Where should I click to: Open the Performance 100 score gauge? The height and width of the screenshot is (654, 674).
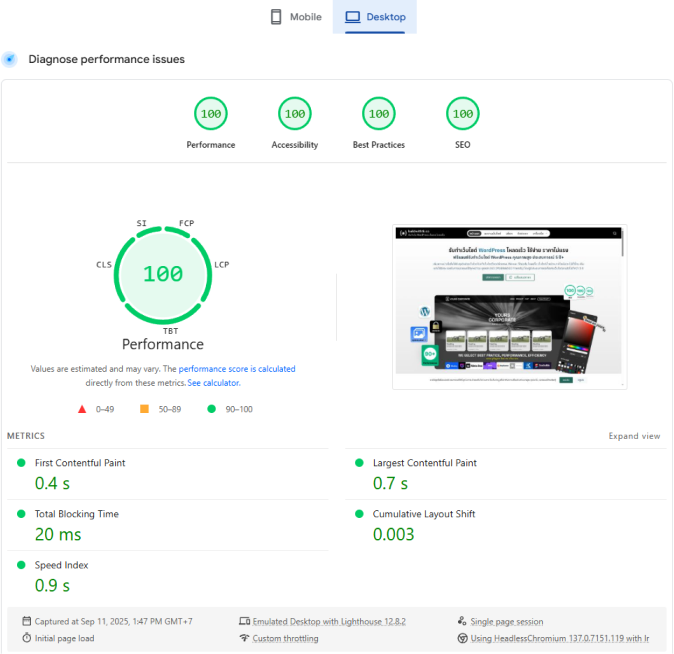click(x=211, y=114)
